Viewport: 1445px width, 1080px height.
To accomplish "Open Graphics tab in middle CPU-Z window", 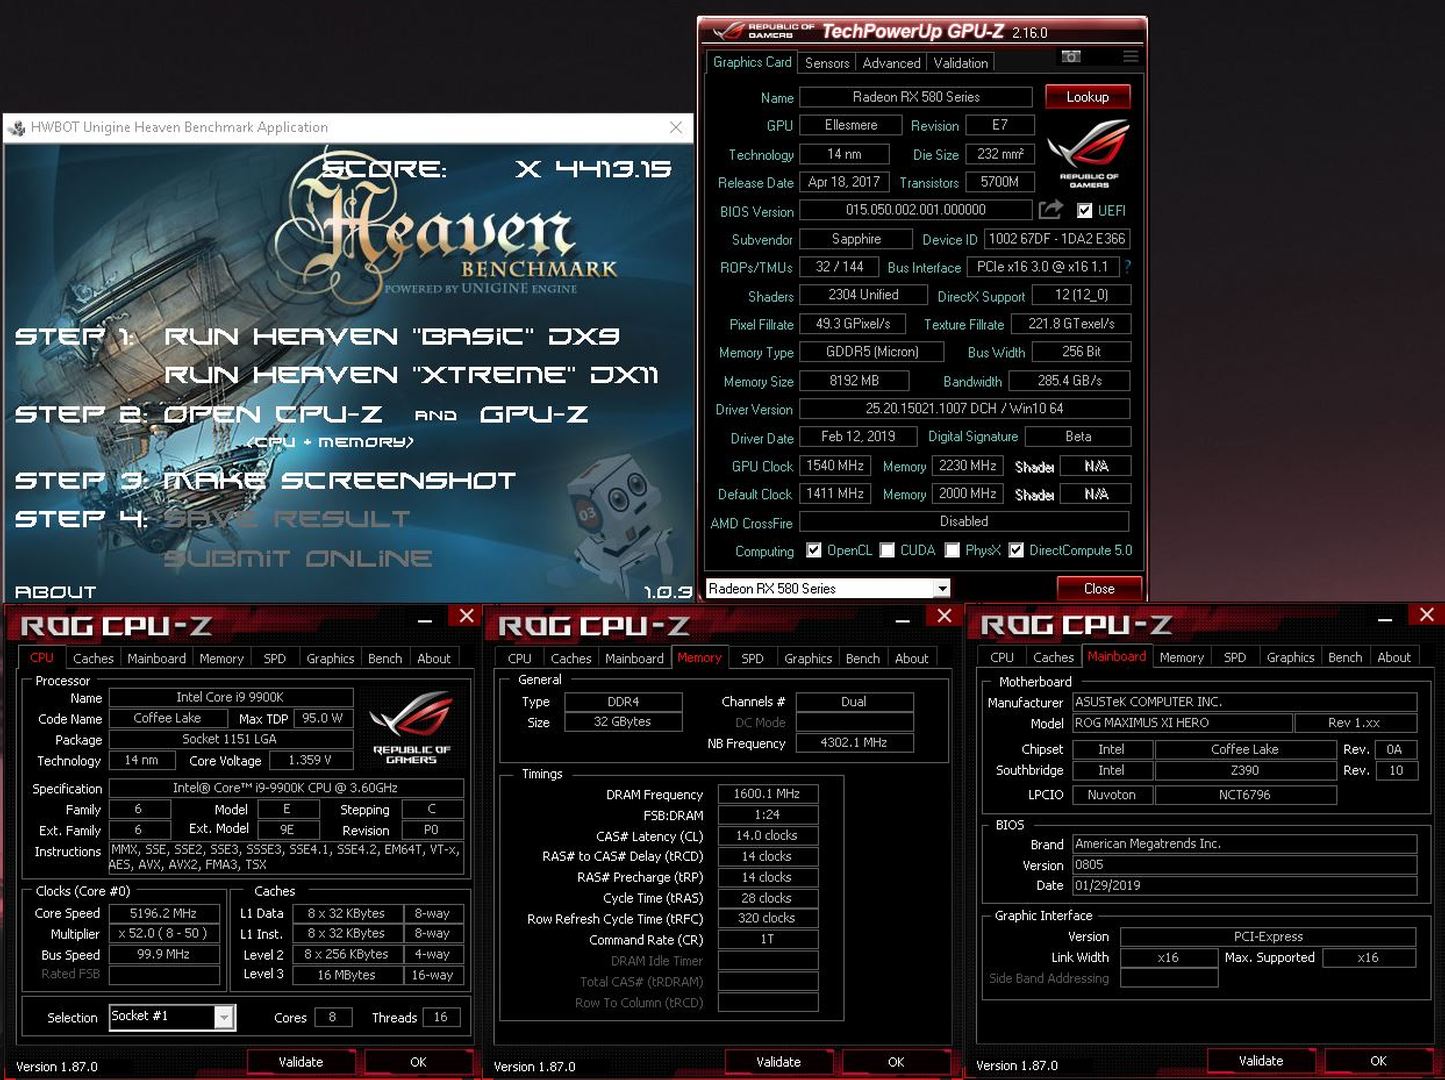I will click(808, 658).
